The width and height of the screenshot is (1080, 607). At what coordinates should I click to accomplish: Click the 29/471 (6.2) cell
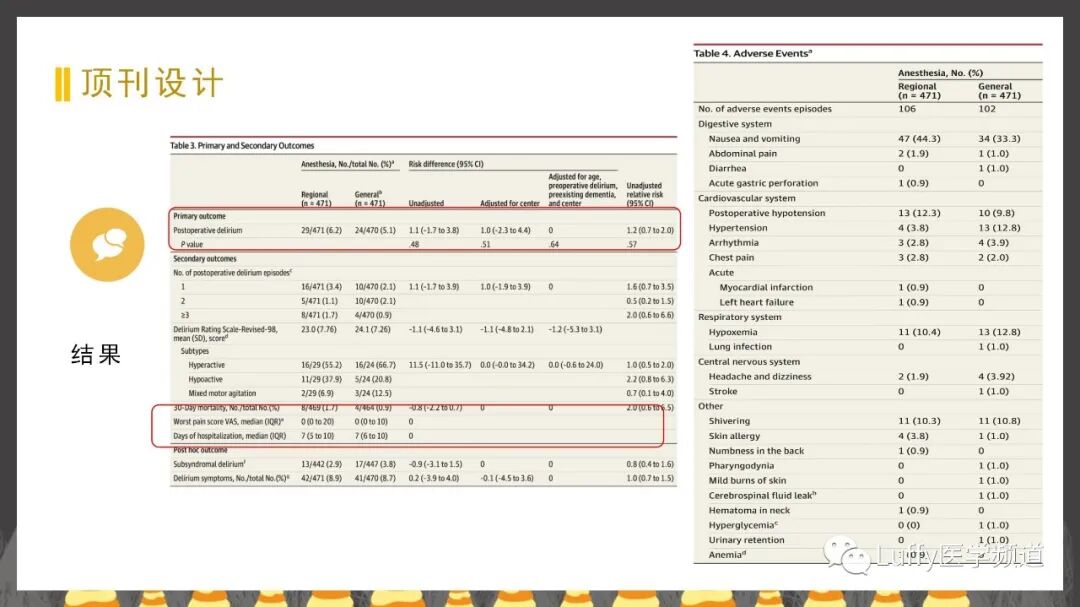click(x=321, y=230)
